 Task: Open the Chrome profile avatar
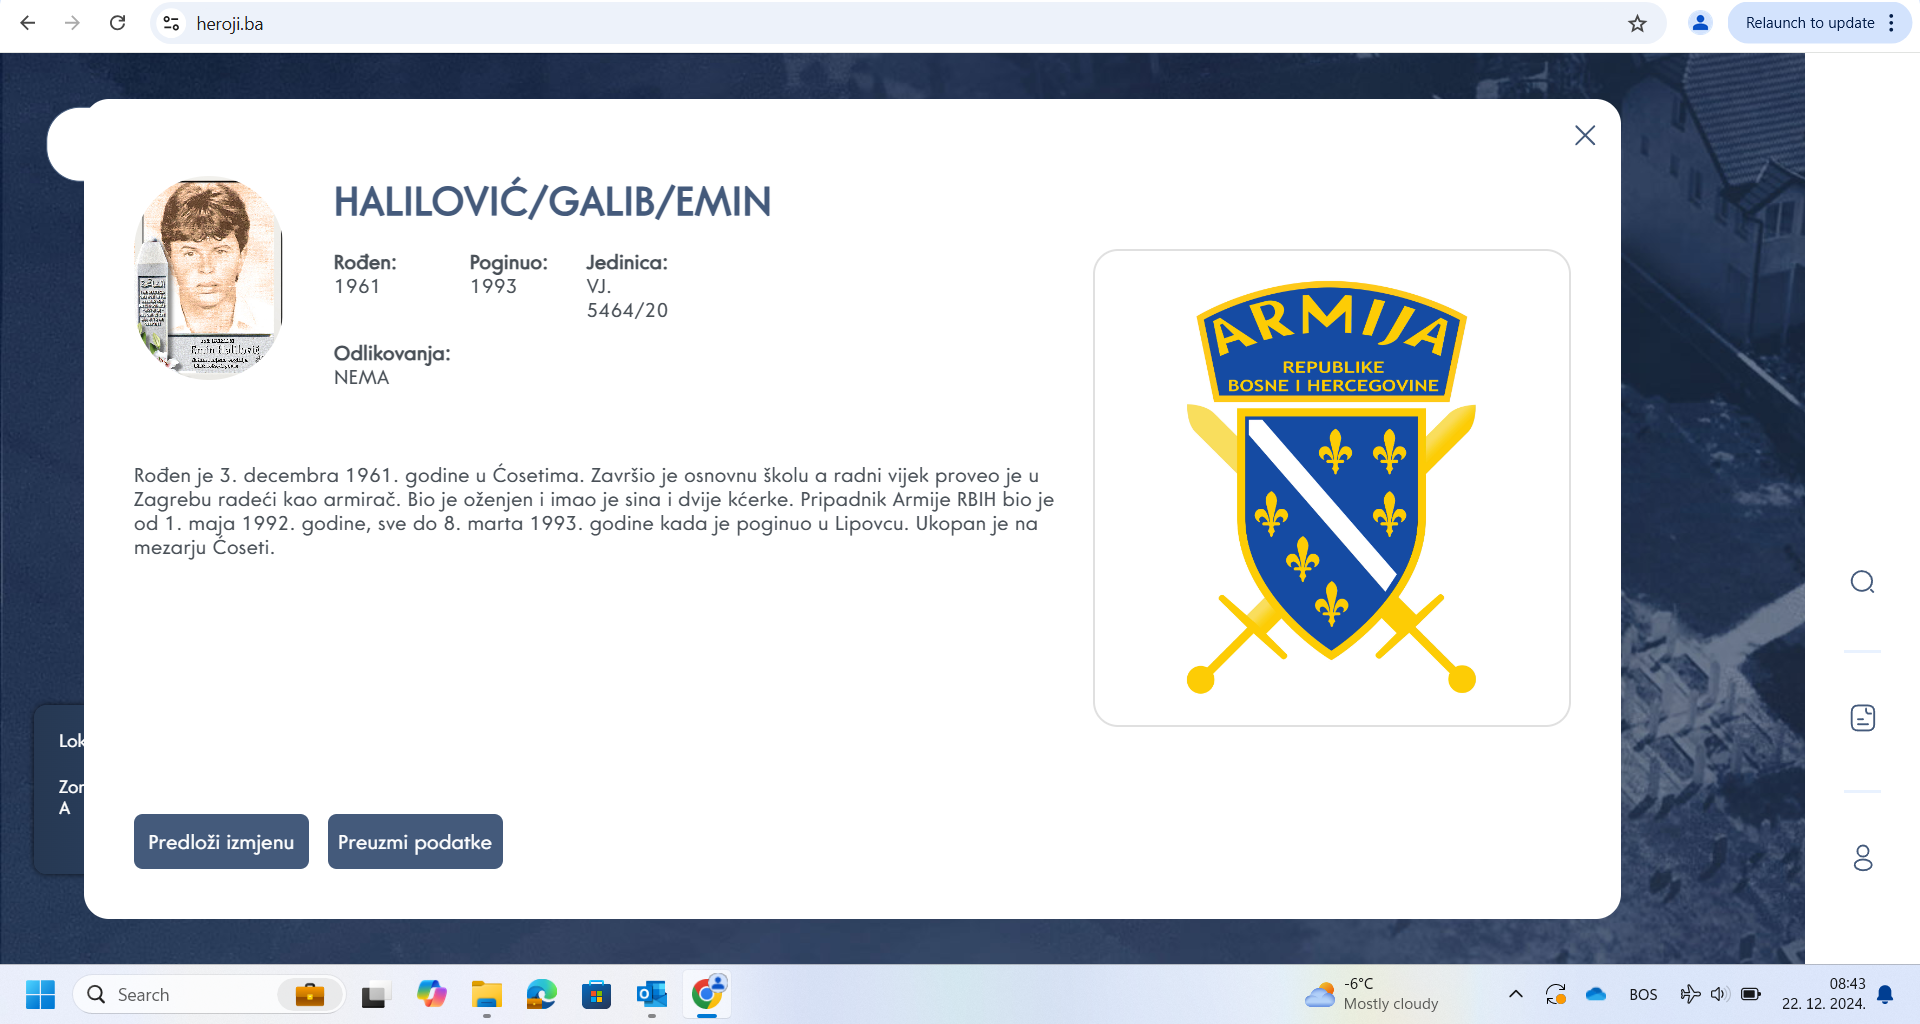pyautogui.click(x=1700, y=23)
